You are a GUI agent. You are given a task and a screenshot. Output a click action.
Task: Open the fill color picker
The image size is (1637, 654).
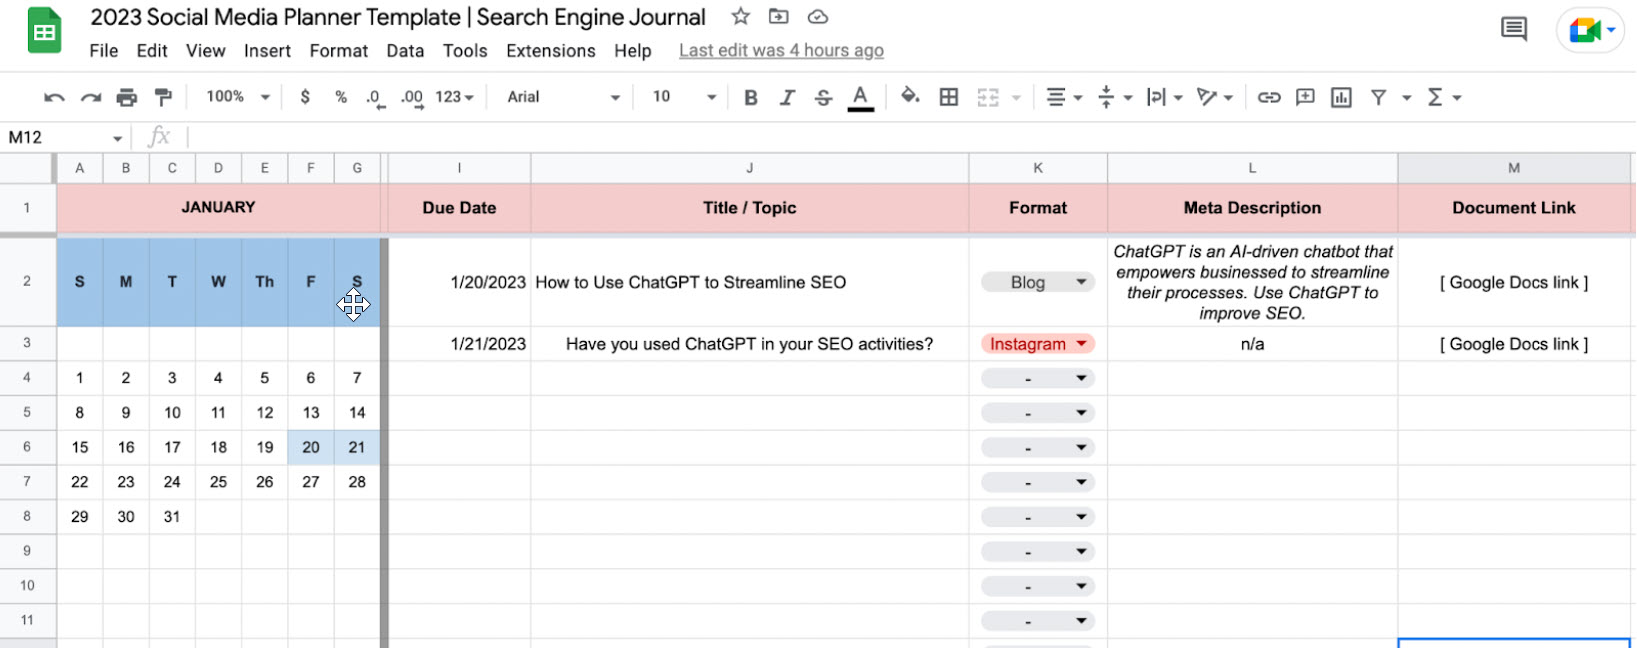[910, 96]
